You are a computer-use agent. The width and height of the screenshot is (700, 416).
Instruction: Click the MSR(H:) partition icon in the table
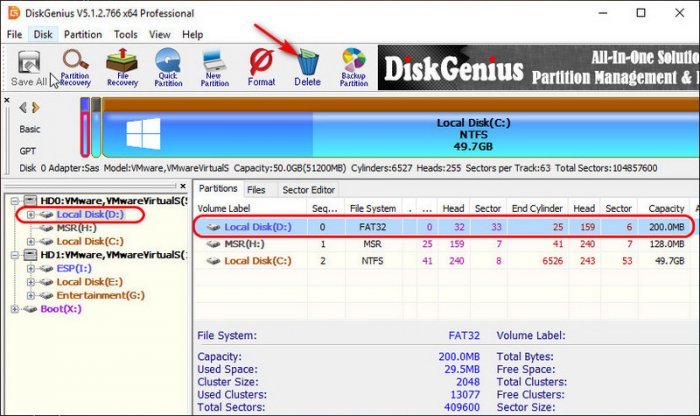[213, 244]
